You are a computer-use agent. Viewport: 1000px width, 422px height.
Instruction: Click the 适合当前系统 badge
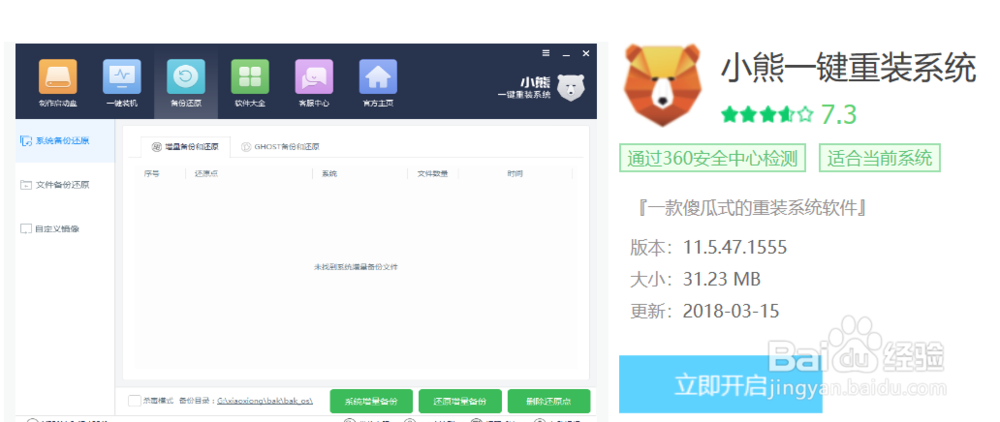880,158
